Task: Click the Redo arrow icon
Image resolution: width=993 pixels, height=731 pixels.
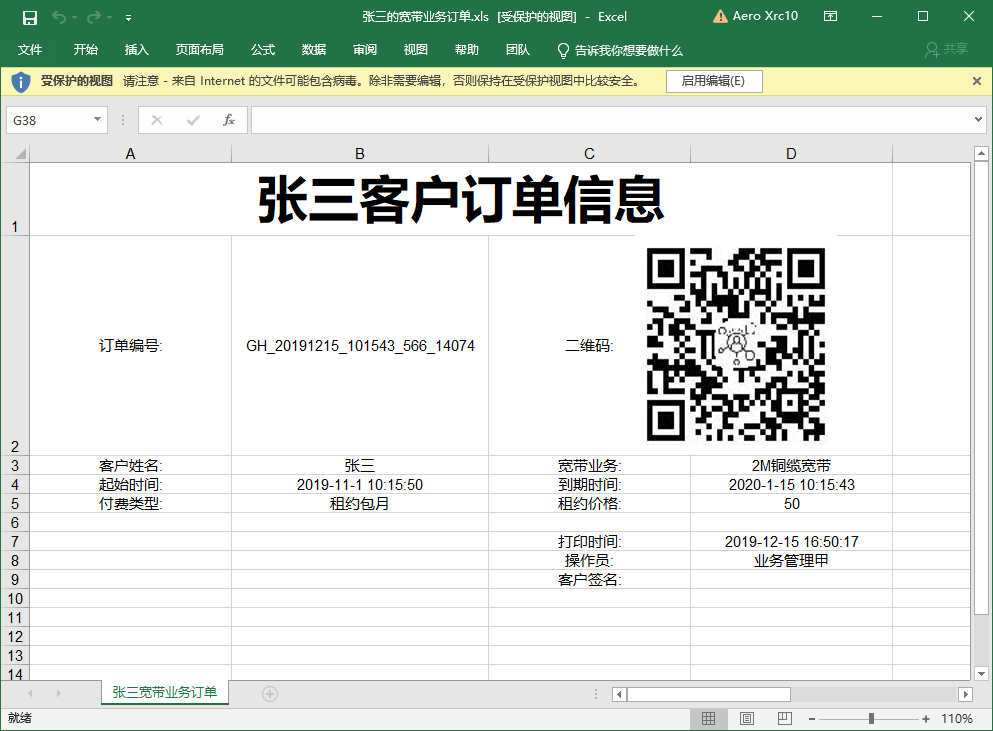Action: coord(94,17)
